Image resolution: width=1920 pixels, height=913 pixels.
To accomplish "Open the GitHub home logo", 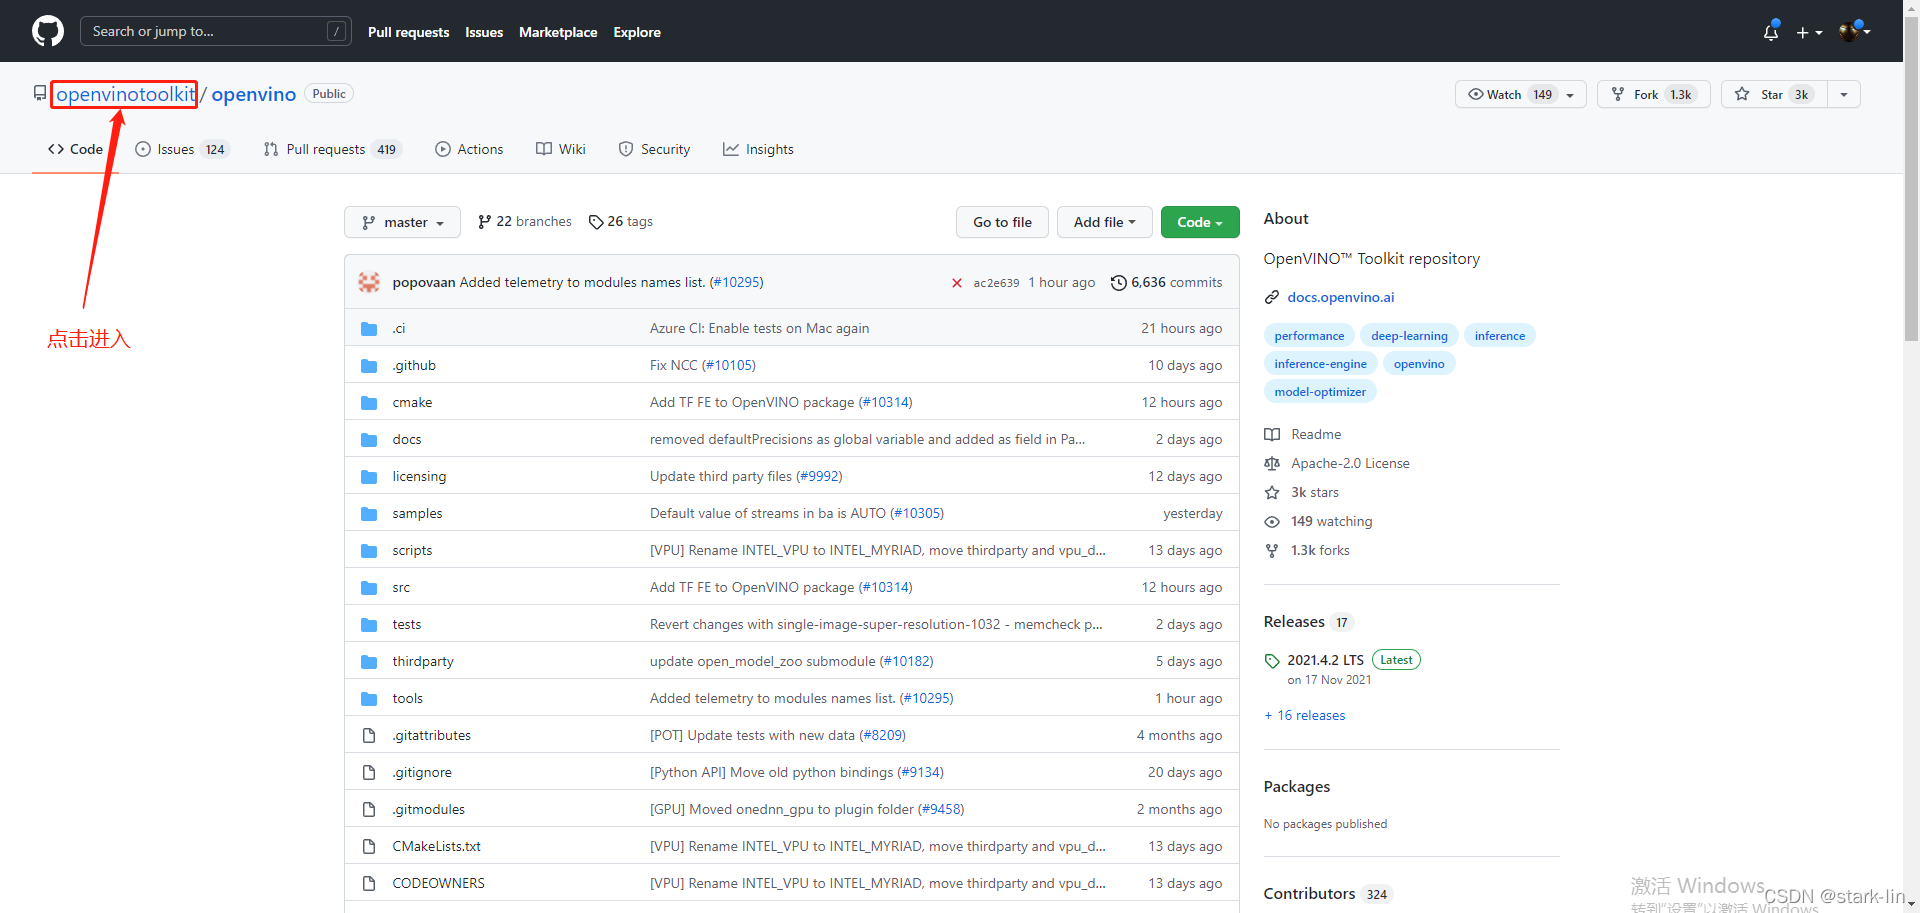I will pyautogui.click(x=48, y=31).
